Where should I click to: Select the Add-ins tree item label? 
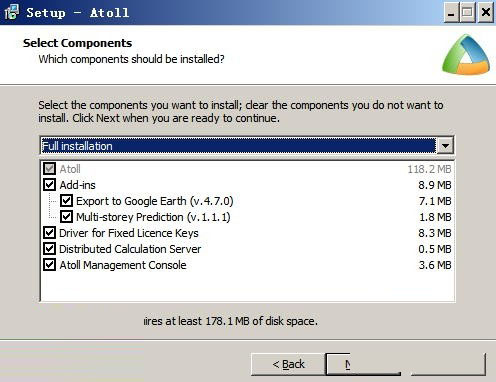77,185
